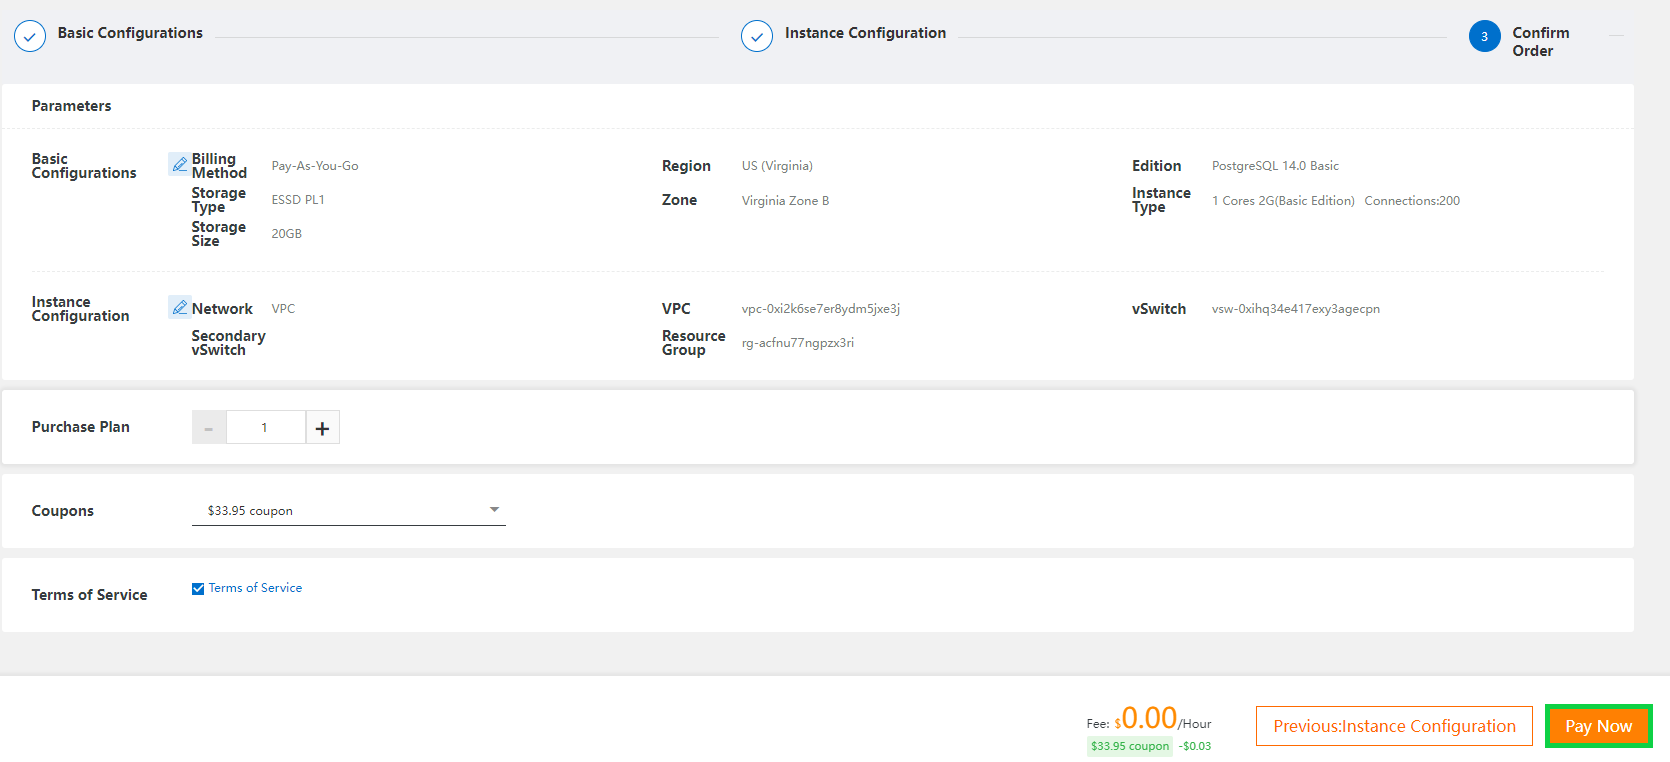Click the 20GB storage size value

[286, 234]
